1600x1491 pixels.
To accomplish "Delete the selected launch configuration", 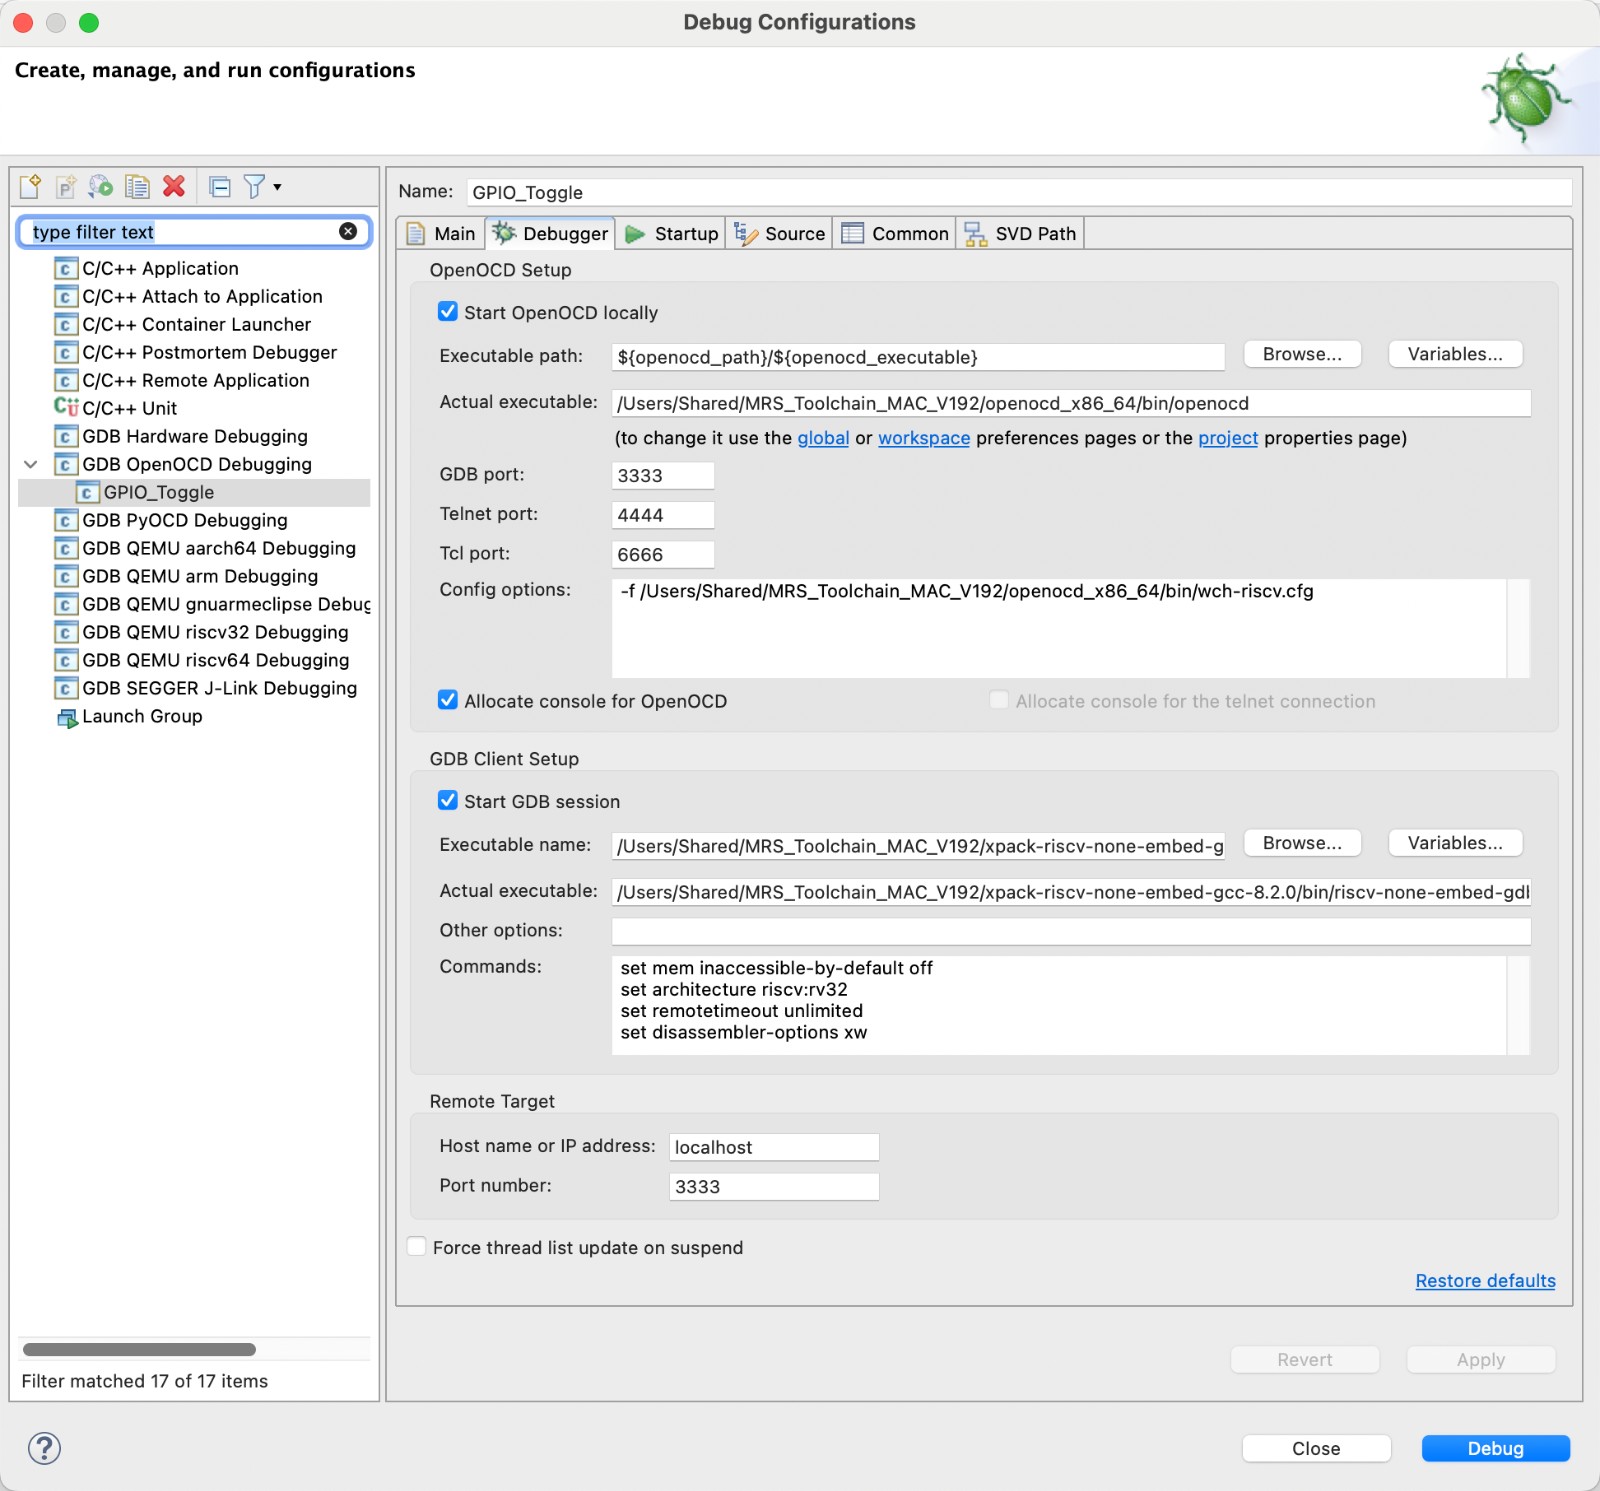I will pos(174,186).
